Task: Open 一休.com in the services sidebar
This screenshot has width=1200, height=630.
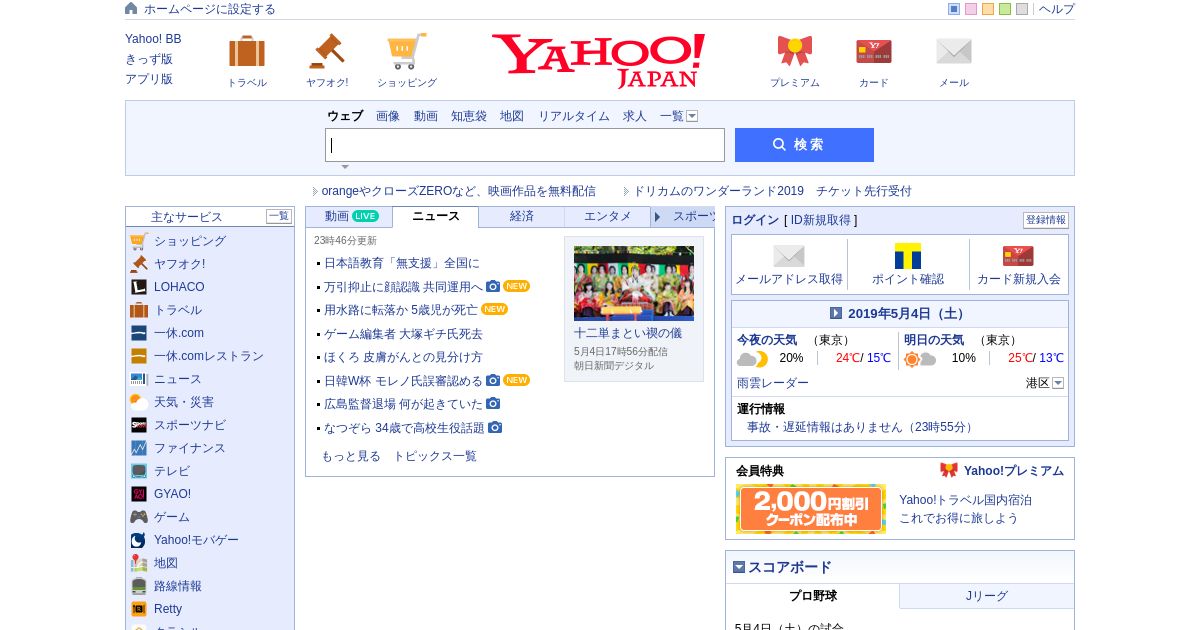Action: pyautogui.click(x=179, y=333)
